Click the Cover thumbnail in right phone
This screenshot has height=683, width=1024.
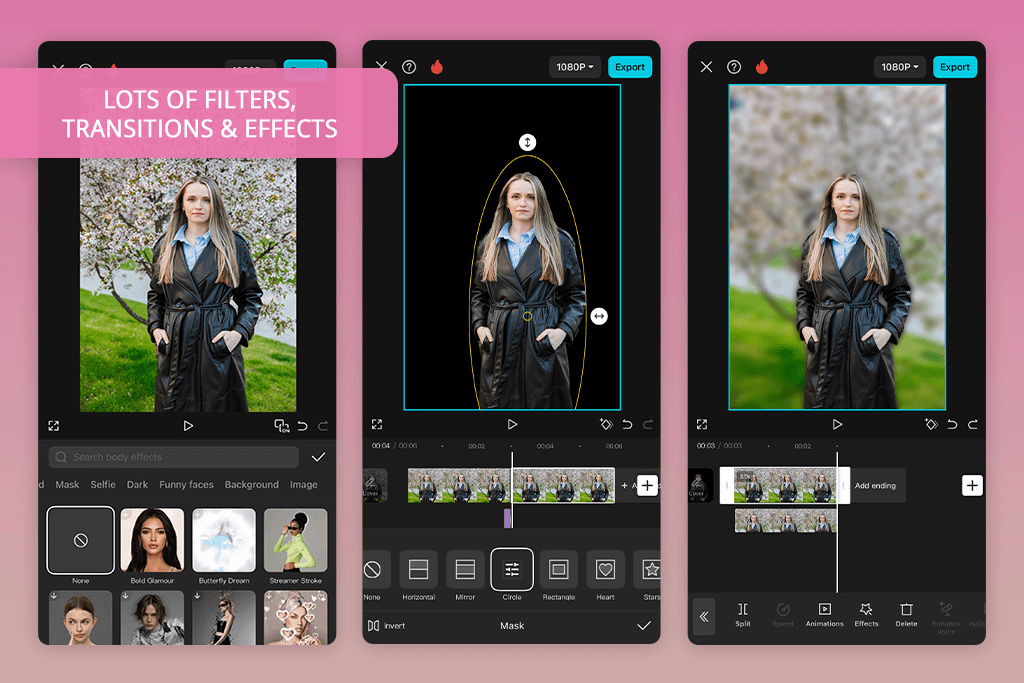[x=700, y=486]
